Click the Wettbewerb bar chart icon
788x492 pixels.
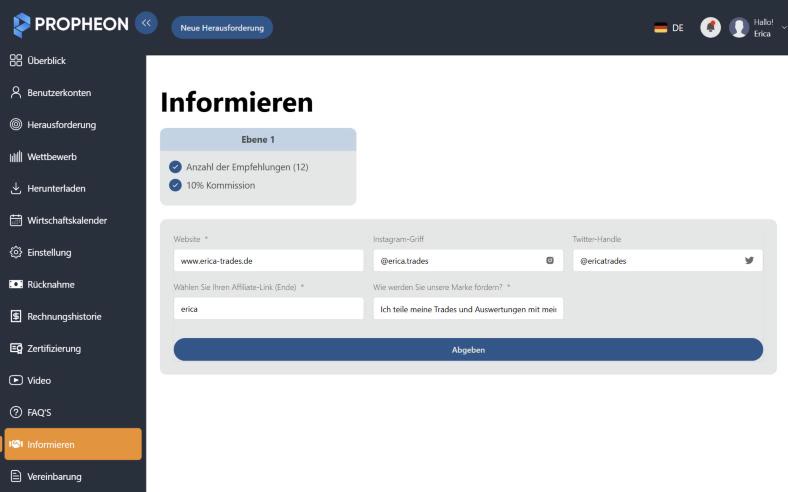16,156
